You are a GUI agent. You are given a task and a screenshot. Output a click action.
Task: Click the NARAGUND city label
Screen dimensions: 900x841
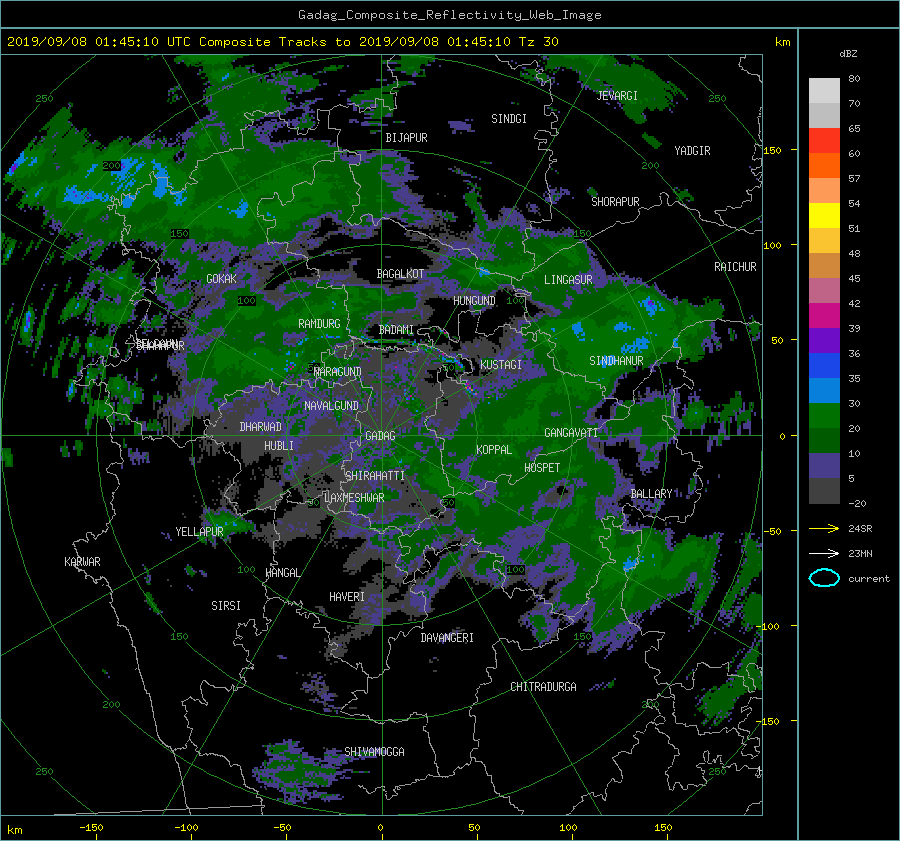(x=338, y=371)
